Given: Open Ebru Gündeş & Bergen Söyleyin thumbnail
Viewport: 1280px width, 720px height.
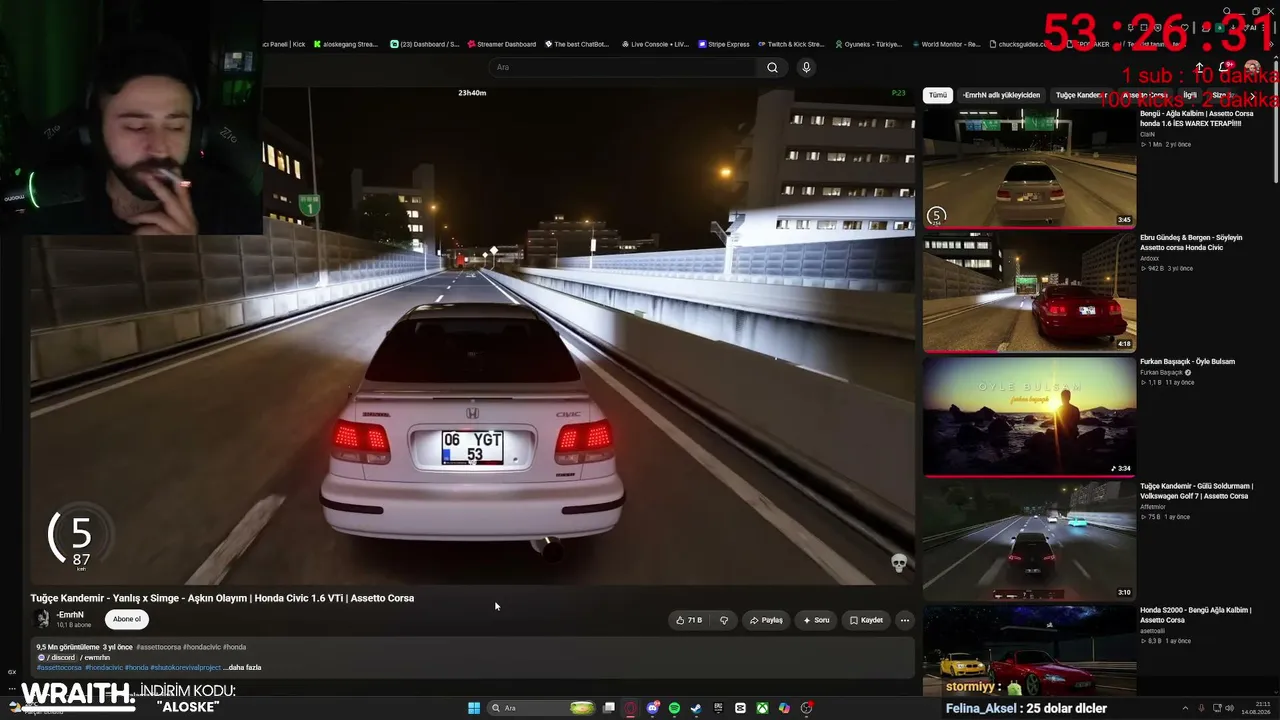Looking at the screenshot, I should click(1029, 292).
